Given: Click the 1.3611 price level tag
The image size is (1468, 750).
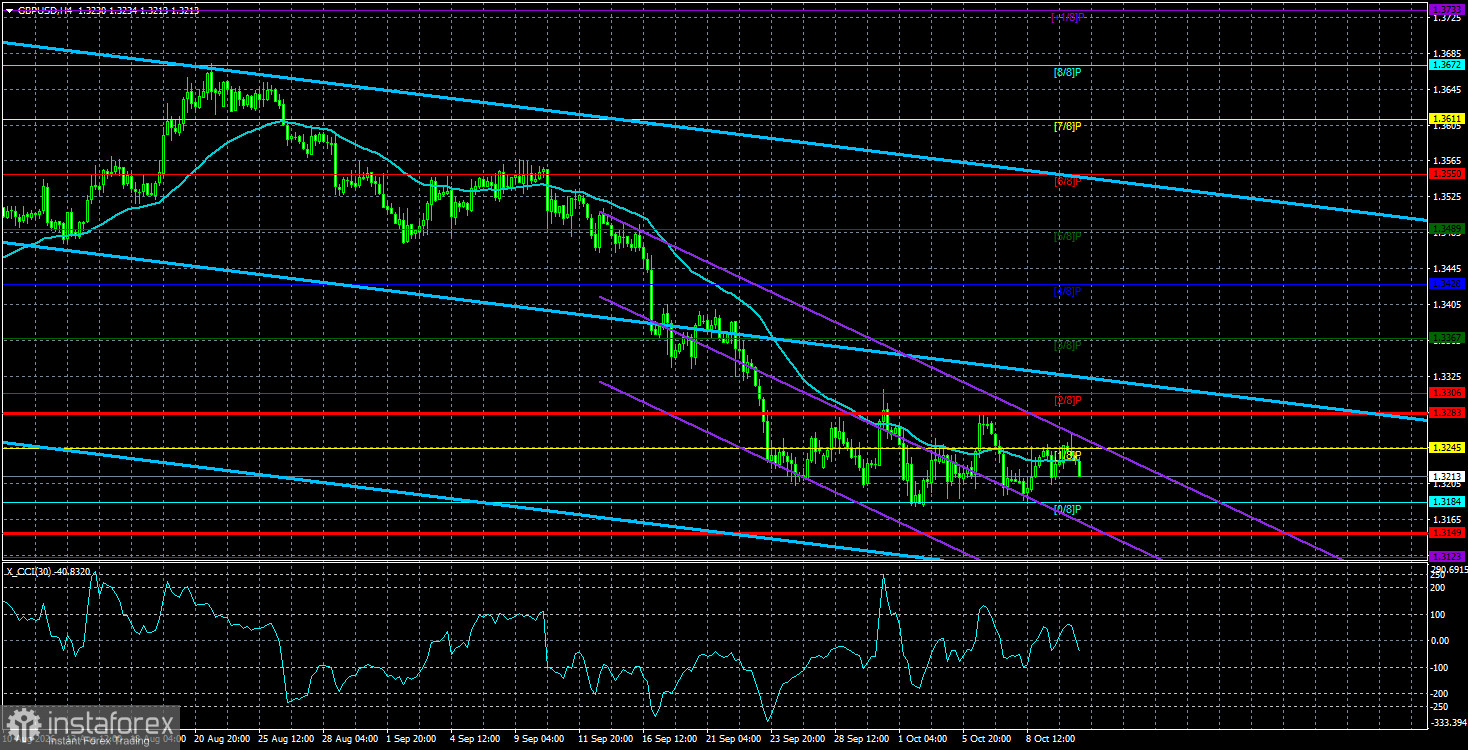Looking at the screenshot, I should click(1447, 119).
